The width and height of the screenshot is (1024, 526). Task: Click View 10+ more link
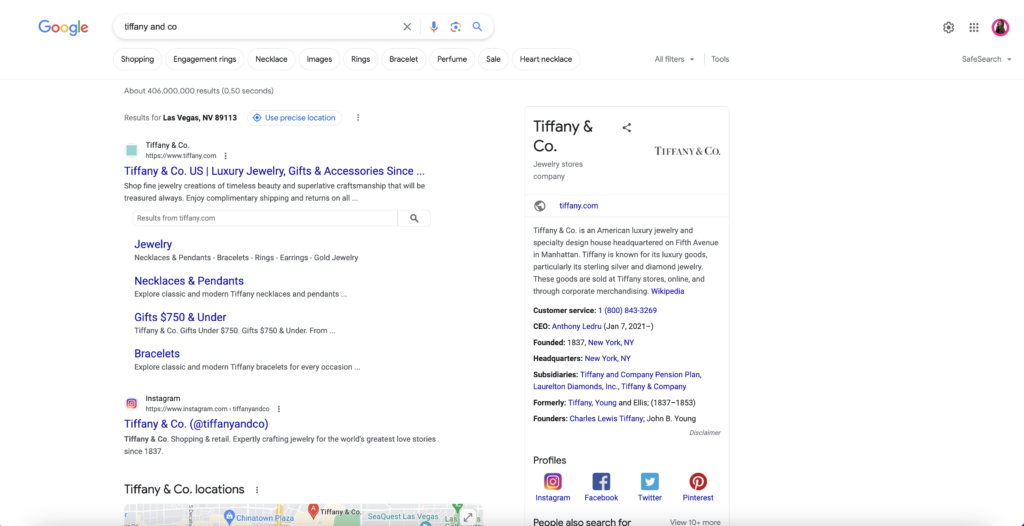point(695,522)
